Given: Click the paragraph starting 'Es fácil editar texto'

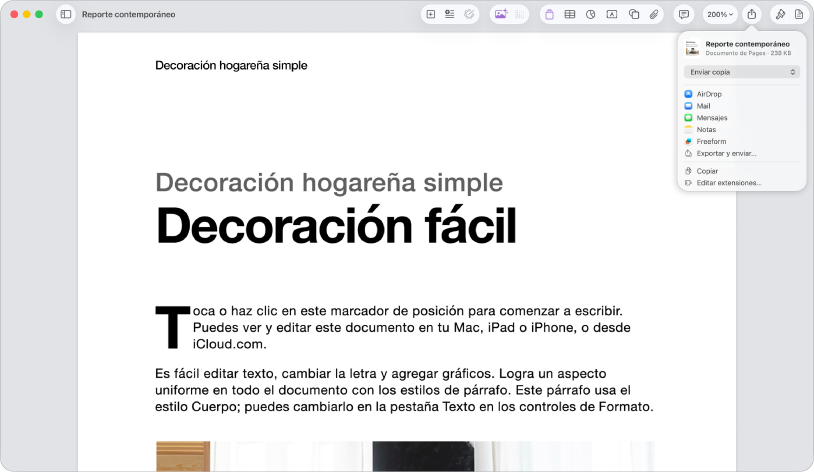Looking at the screenshot, I should coord(404,390).
